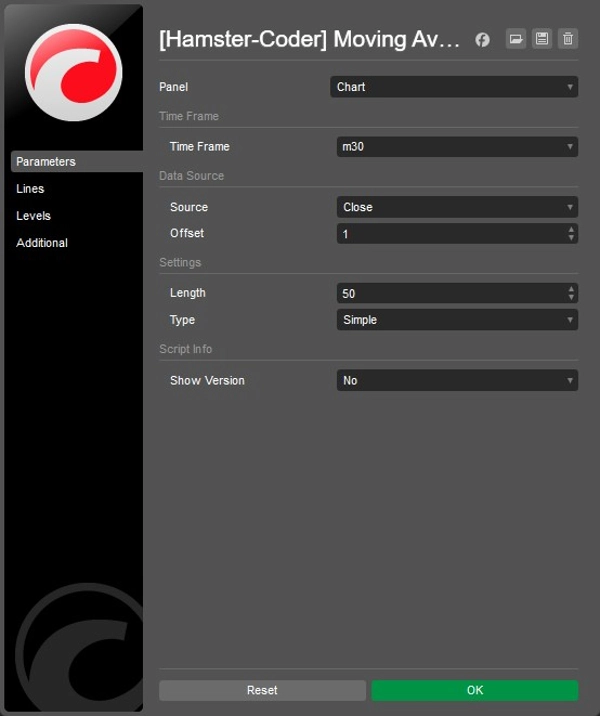Viewport: 600px width, 716px height.
Task: Select the Additional tab
Action: (x=42, y=243)
